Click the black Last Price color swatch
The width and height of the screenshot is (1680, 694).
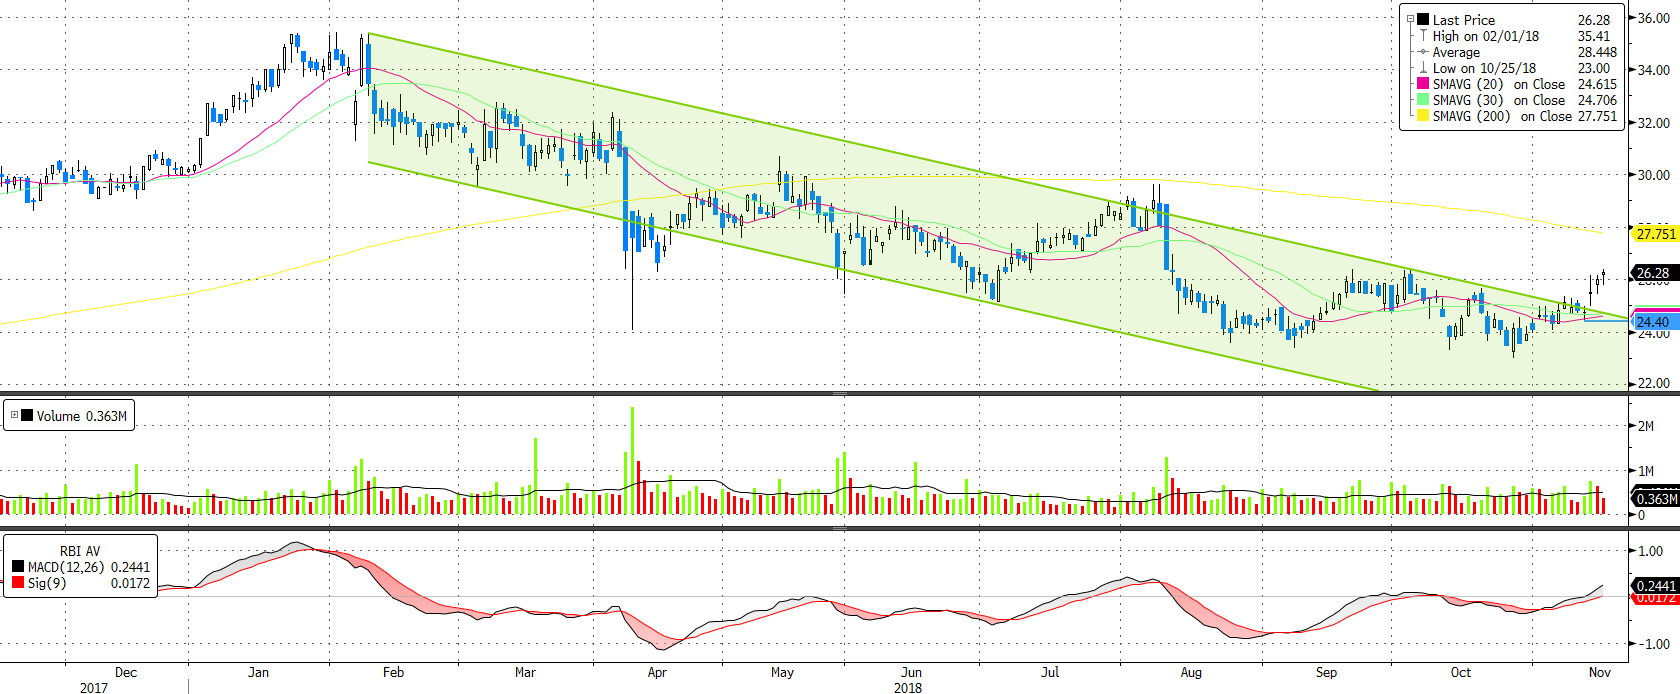click(x=1423, y=19)
